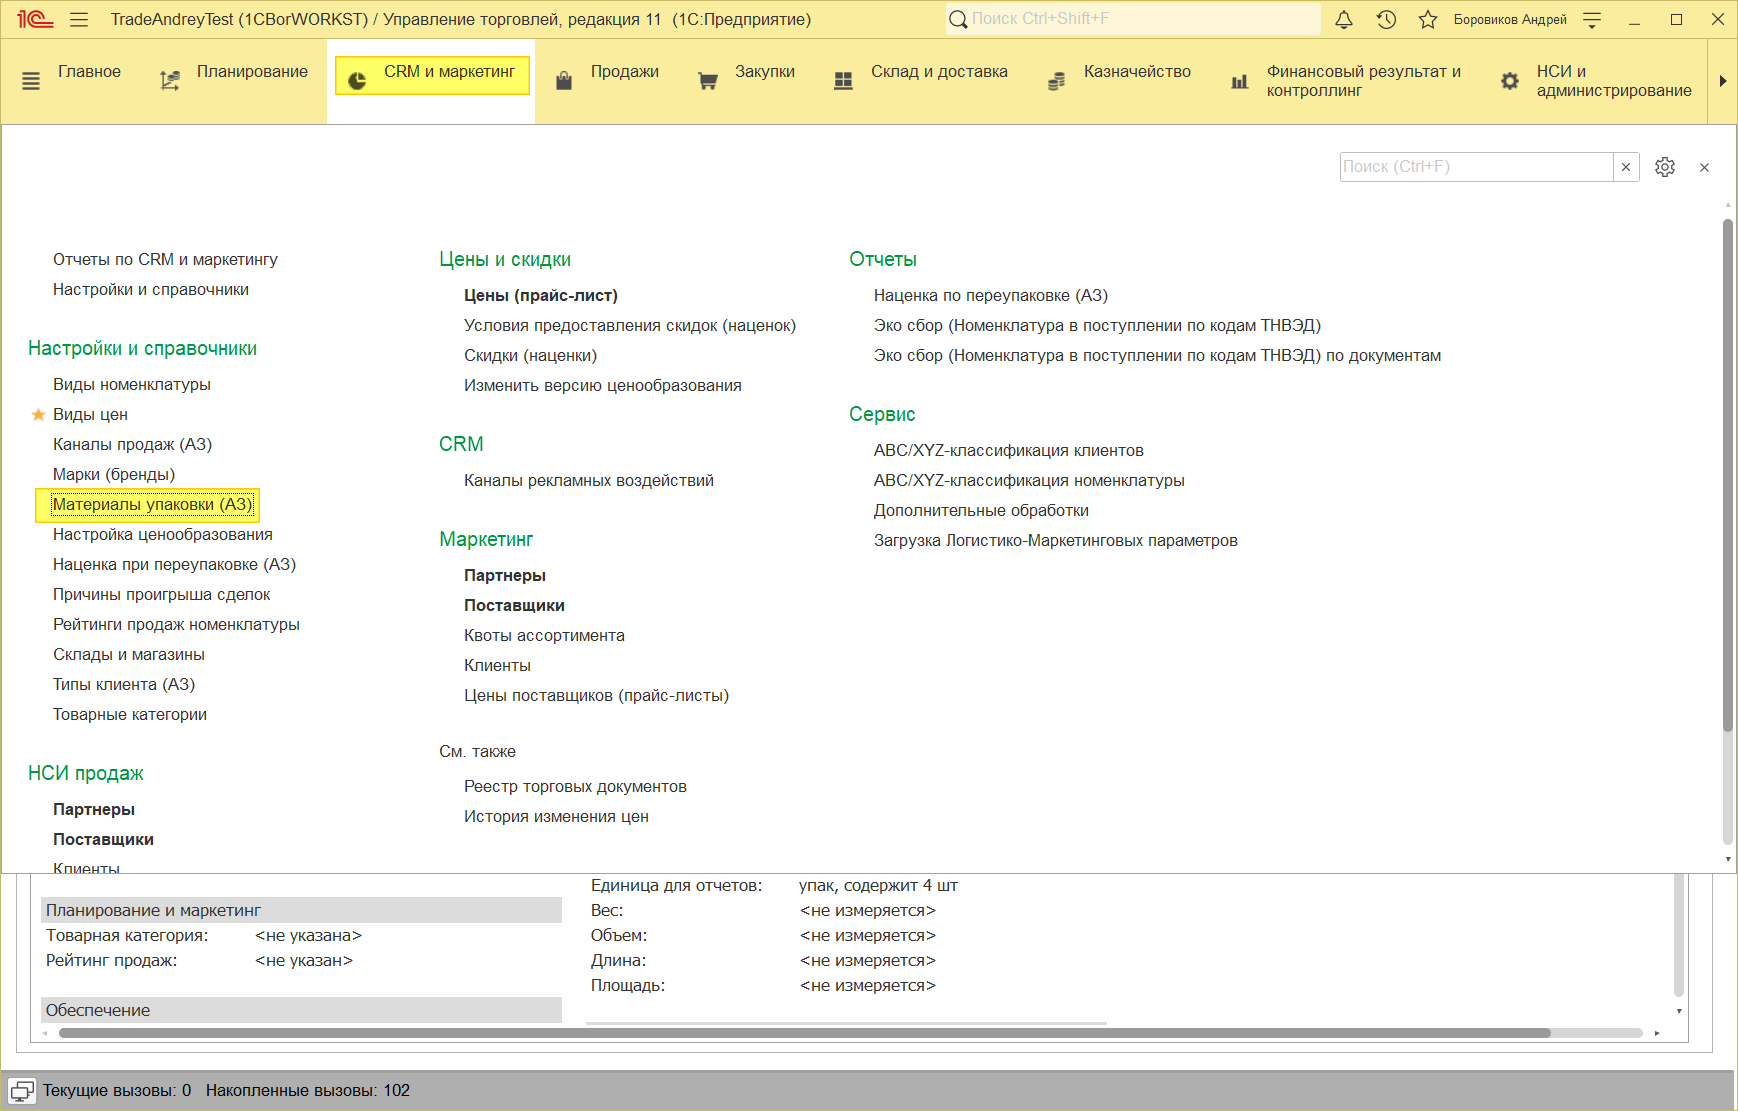
Task: Click the 1C logo main menu icon
Action: 34,19
